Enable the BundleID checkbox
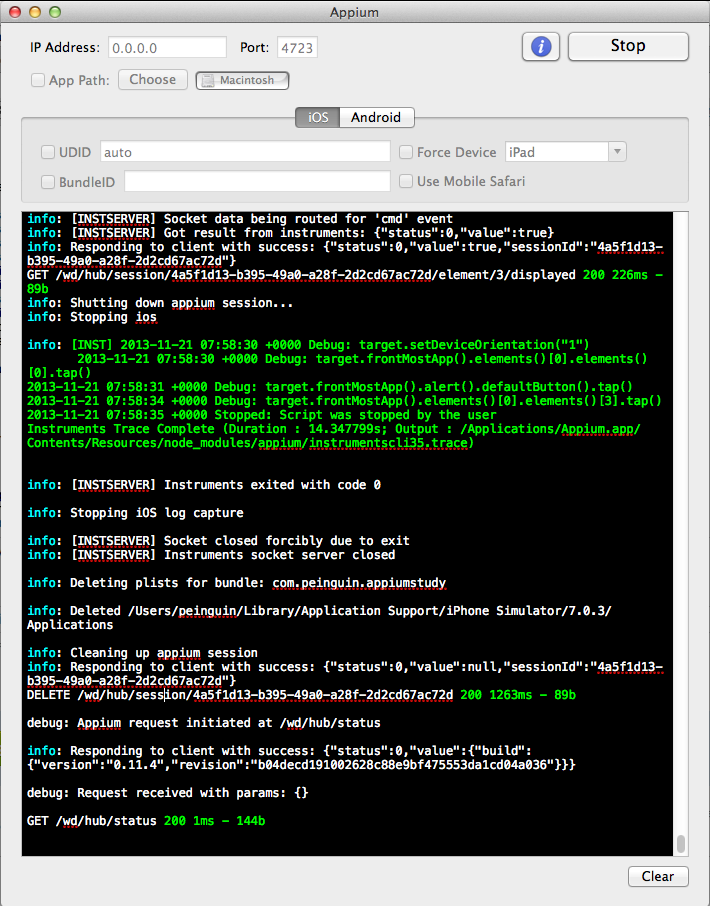 coord(48,182)
